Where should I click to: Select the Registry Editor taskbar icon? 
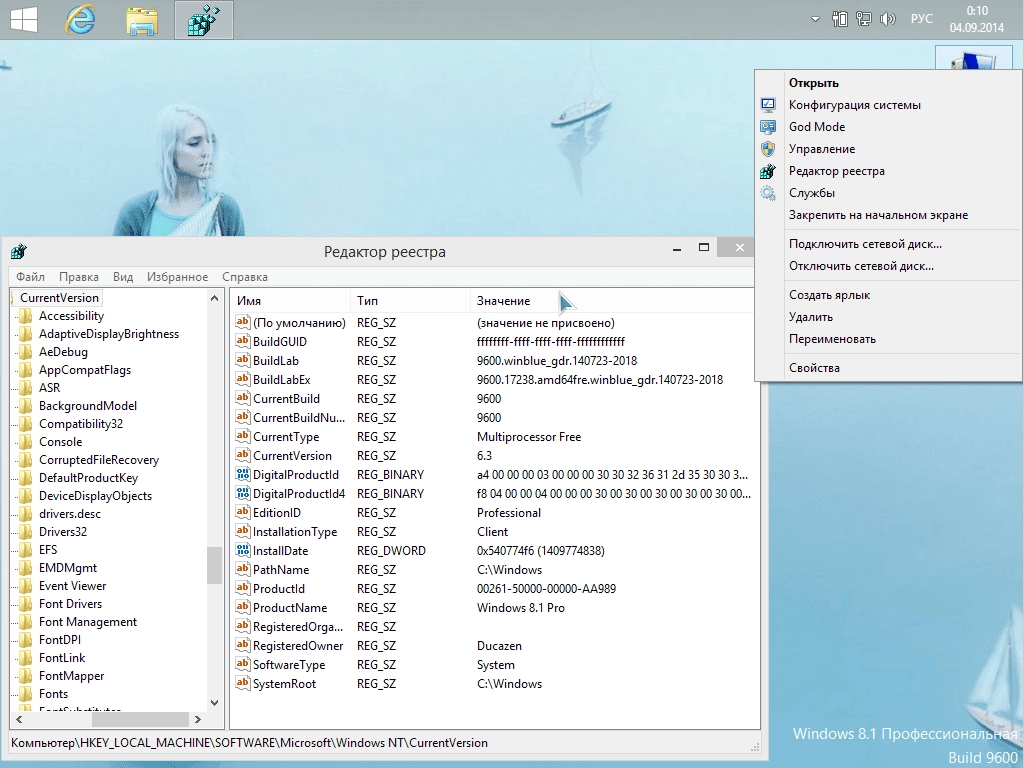tap(204, 20)
